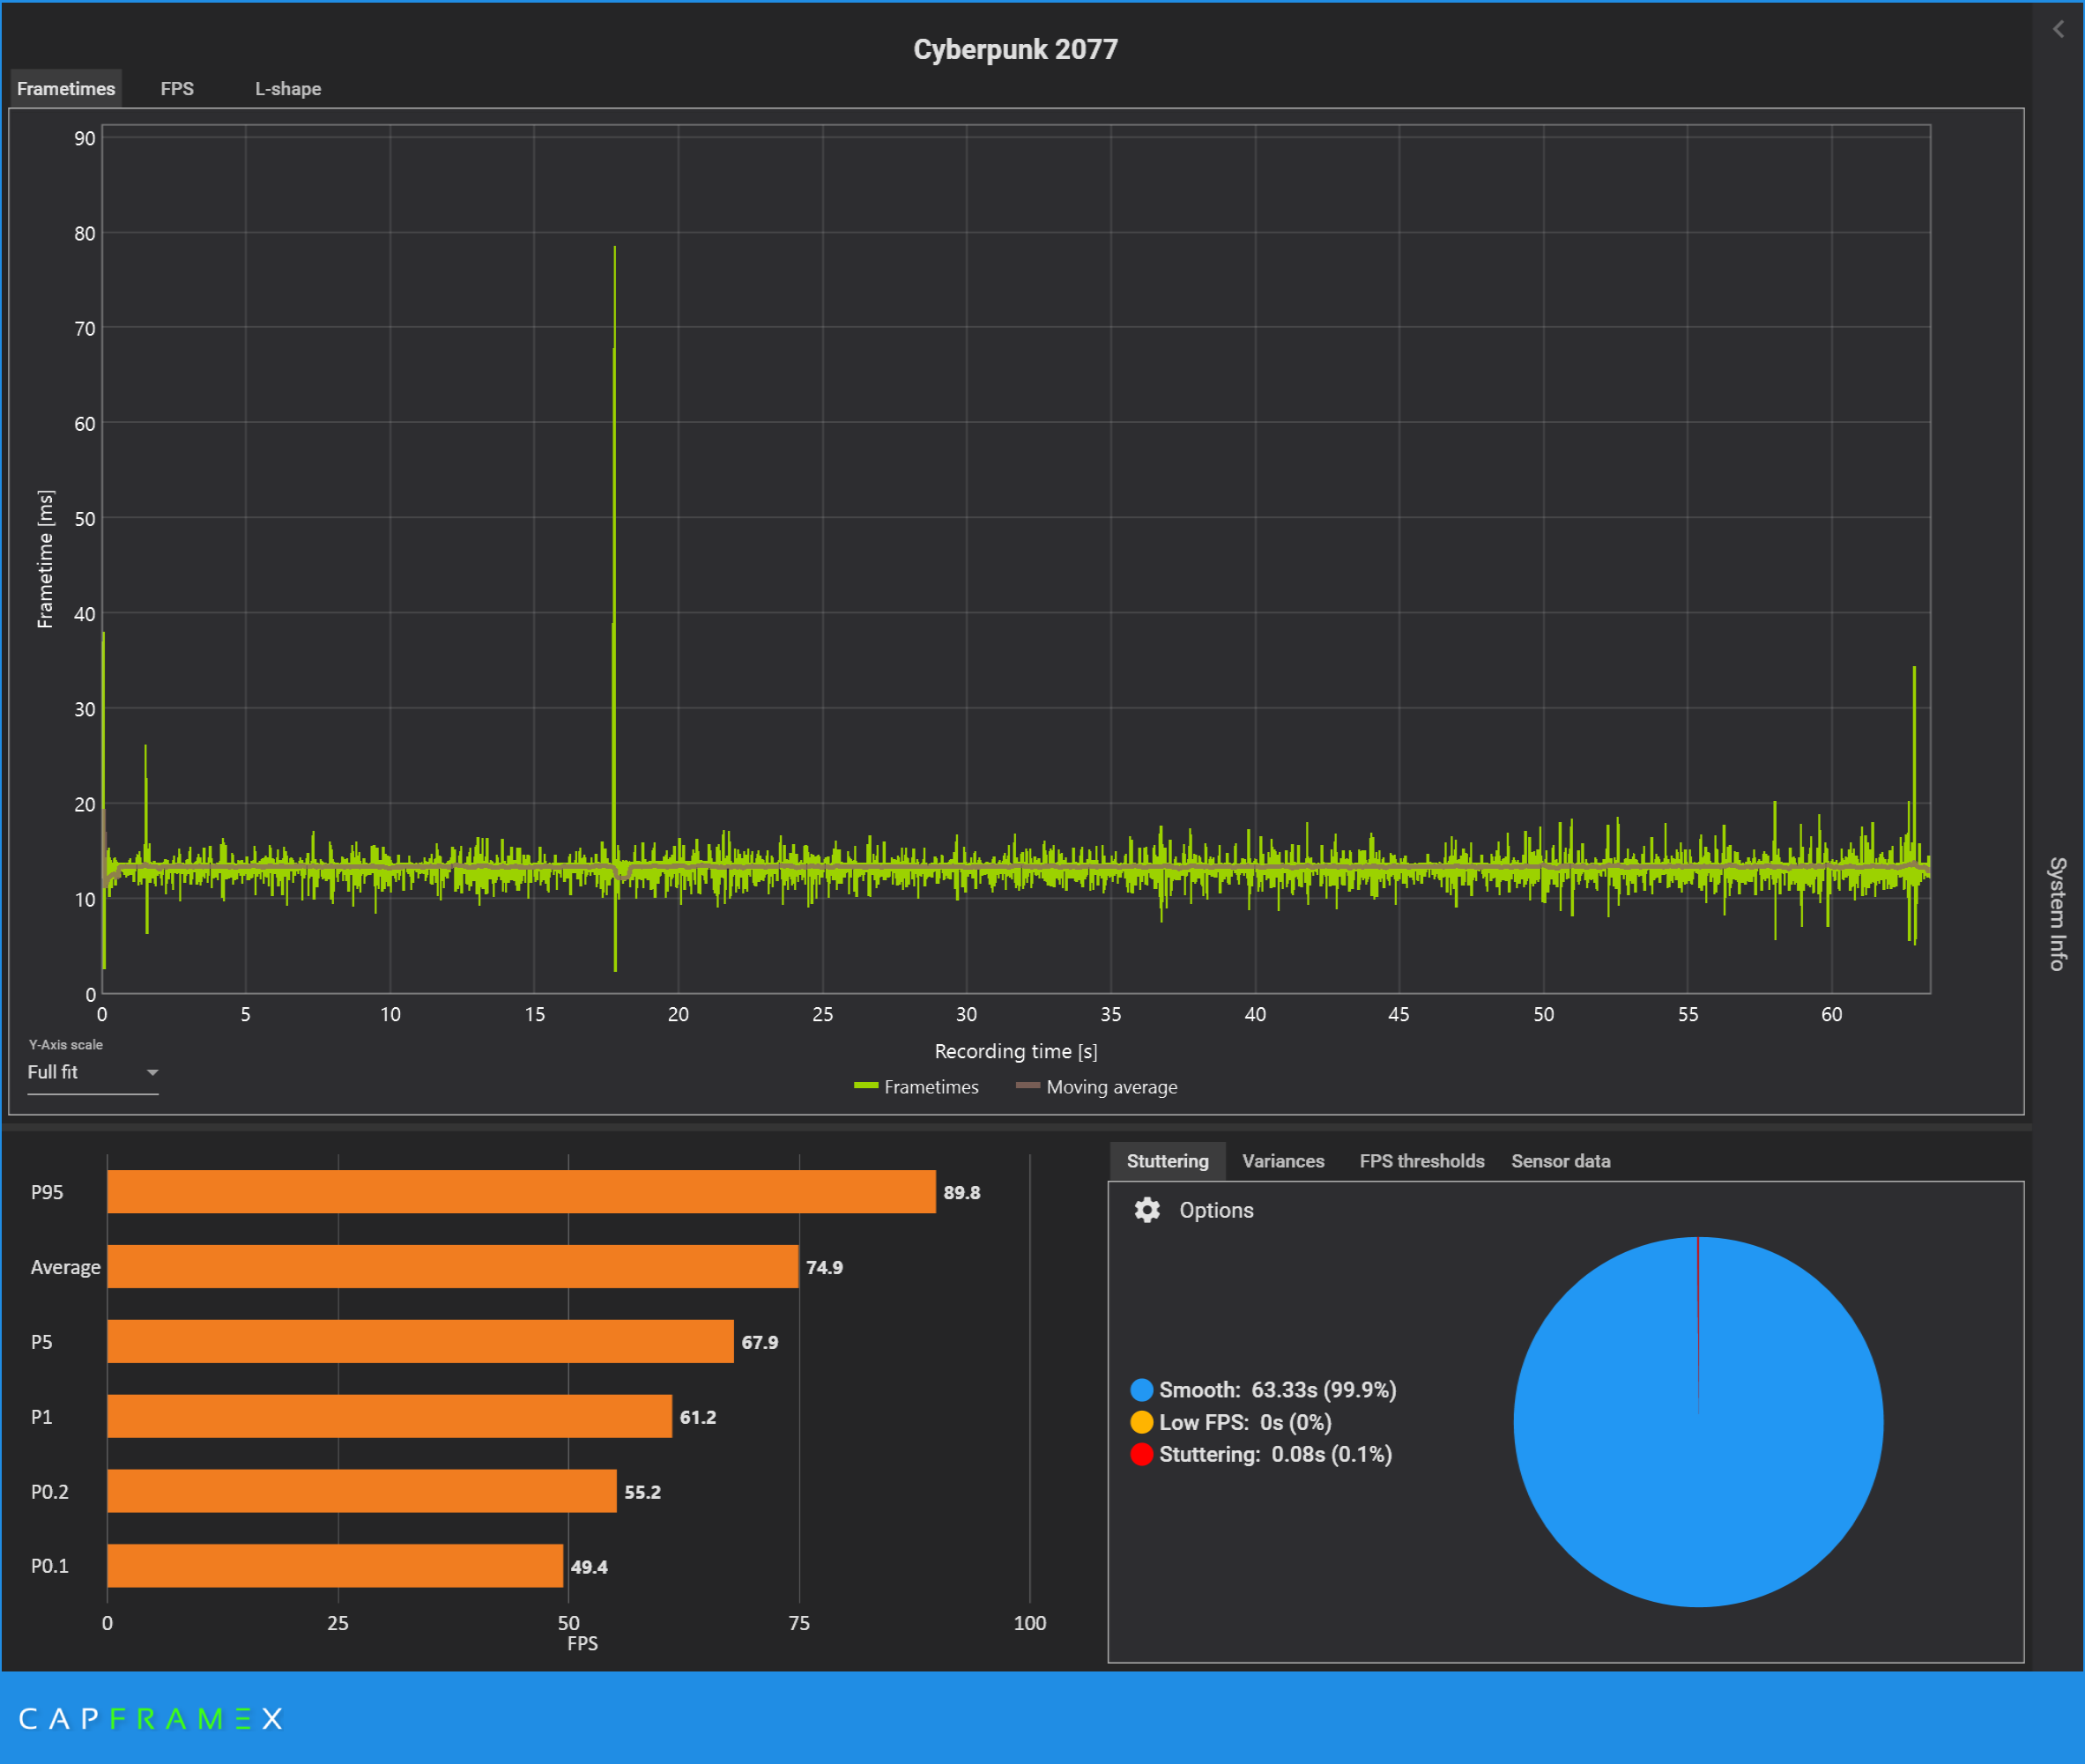The image size is (2085, 1764).
Task: Open the Sensor data tab
Action: 1560,1161
